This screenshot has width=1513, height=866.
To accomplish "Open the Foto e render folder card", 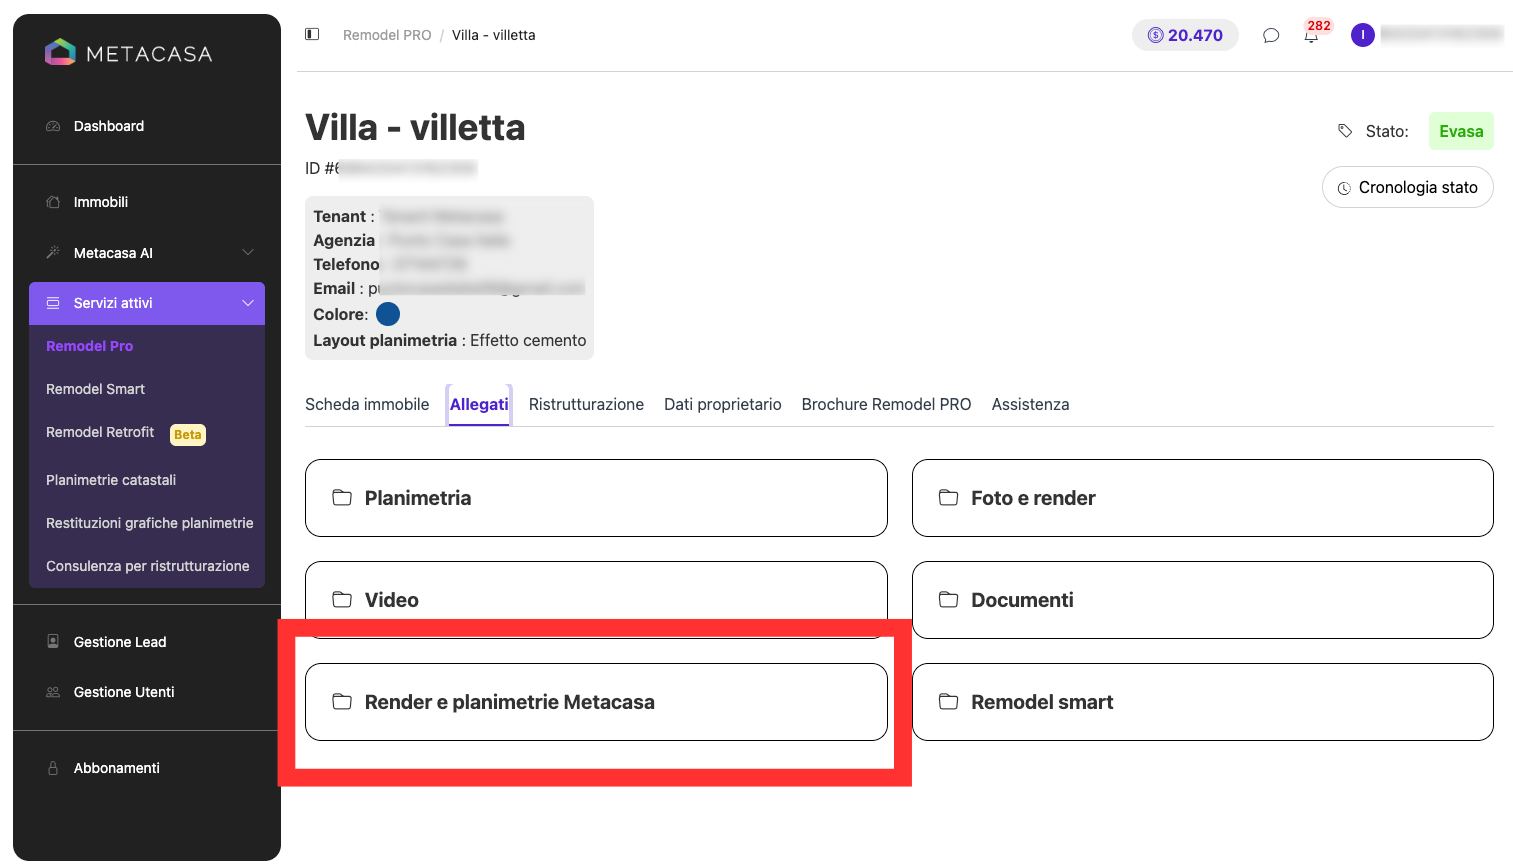I will [x=1202, y=498].
